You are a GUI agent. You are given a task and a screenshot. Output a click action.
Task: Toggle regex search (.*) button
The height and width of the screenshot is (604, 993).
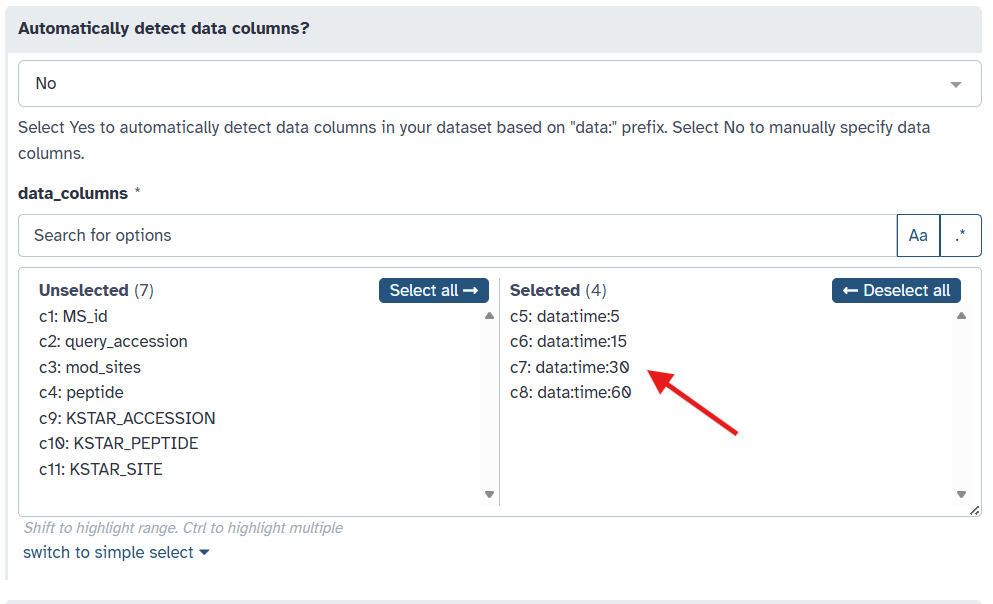[x=961, y=236]
